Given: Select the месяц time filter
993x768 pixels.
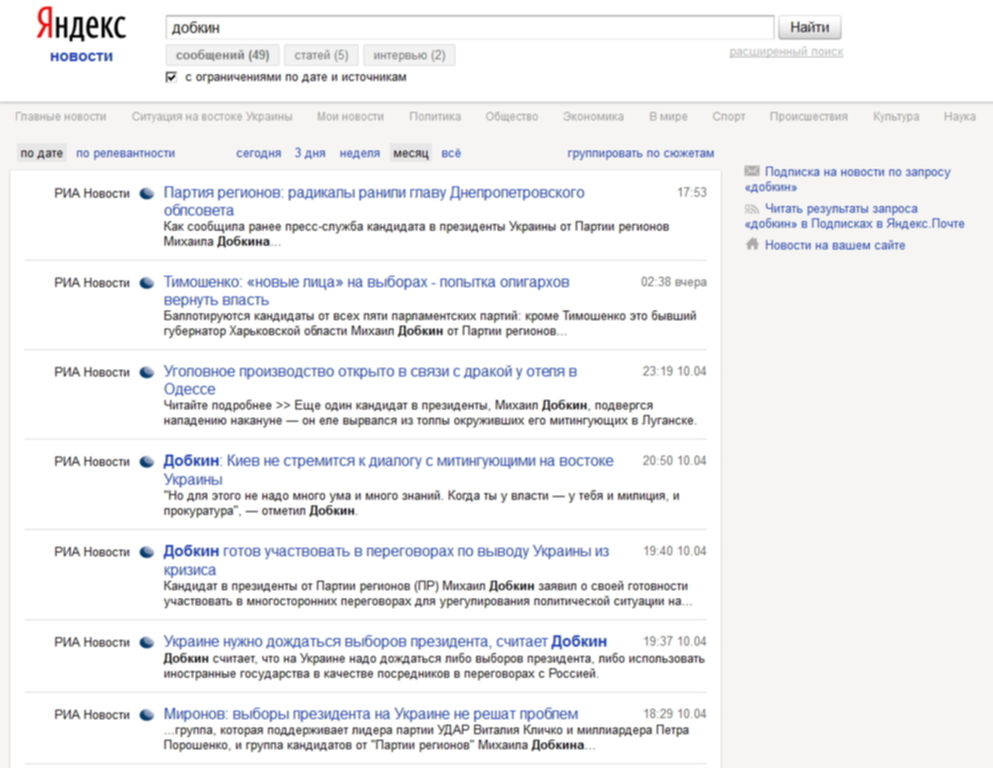Looking at the screenshot, I should pos(410,153).
